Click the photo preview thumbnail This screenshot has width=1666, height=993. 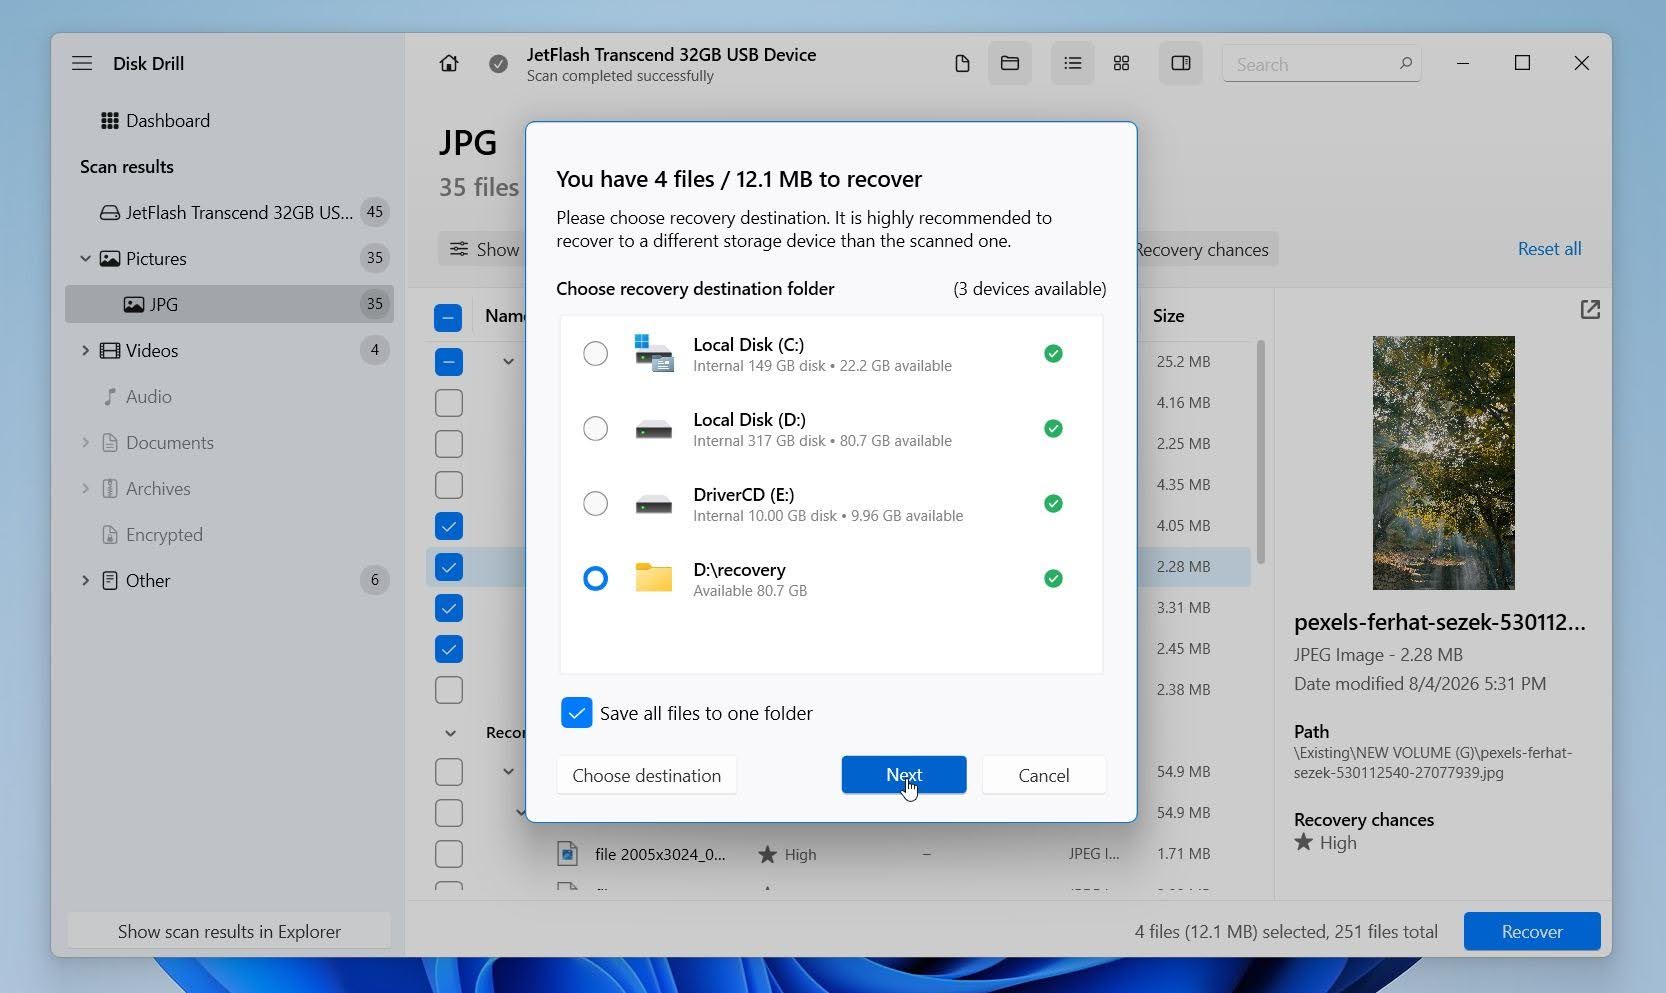point(1443,462)
